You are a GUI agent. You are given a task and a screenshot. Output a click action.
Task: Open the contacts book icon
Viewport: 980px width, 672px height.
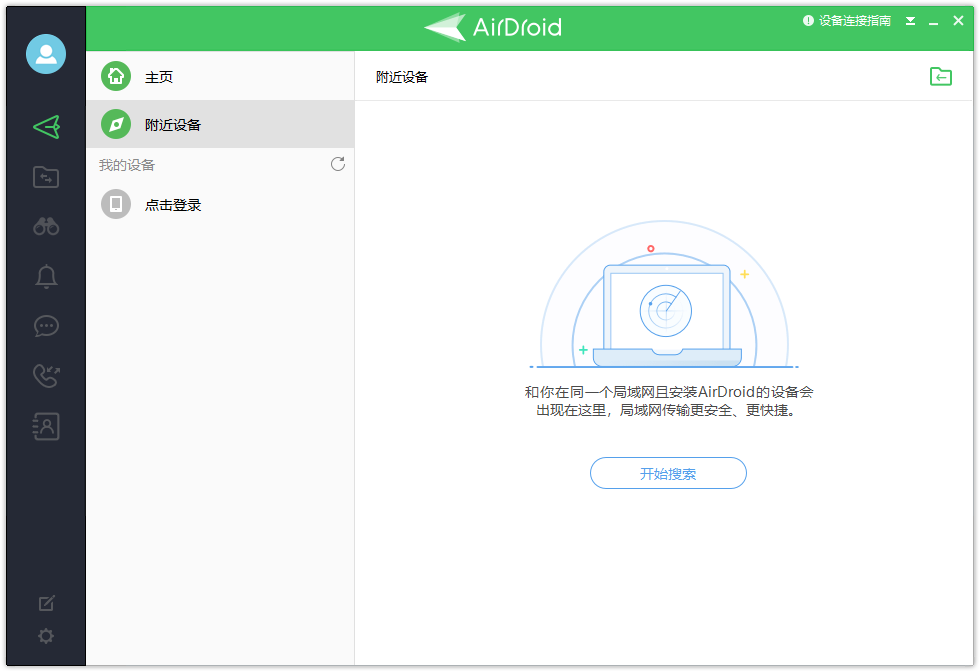pyautogui.click(x=46, y=426)
